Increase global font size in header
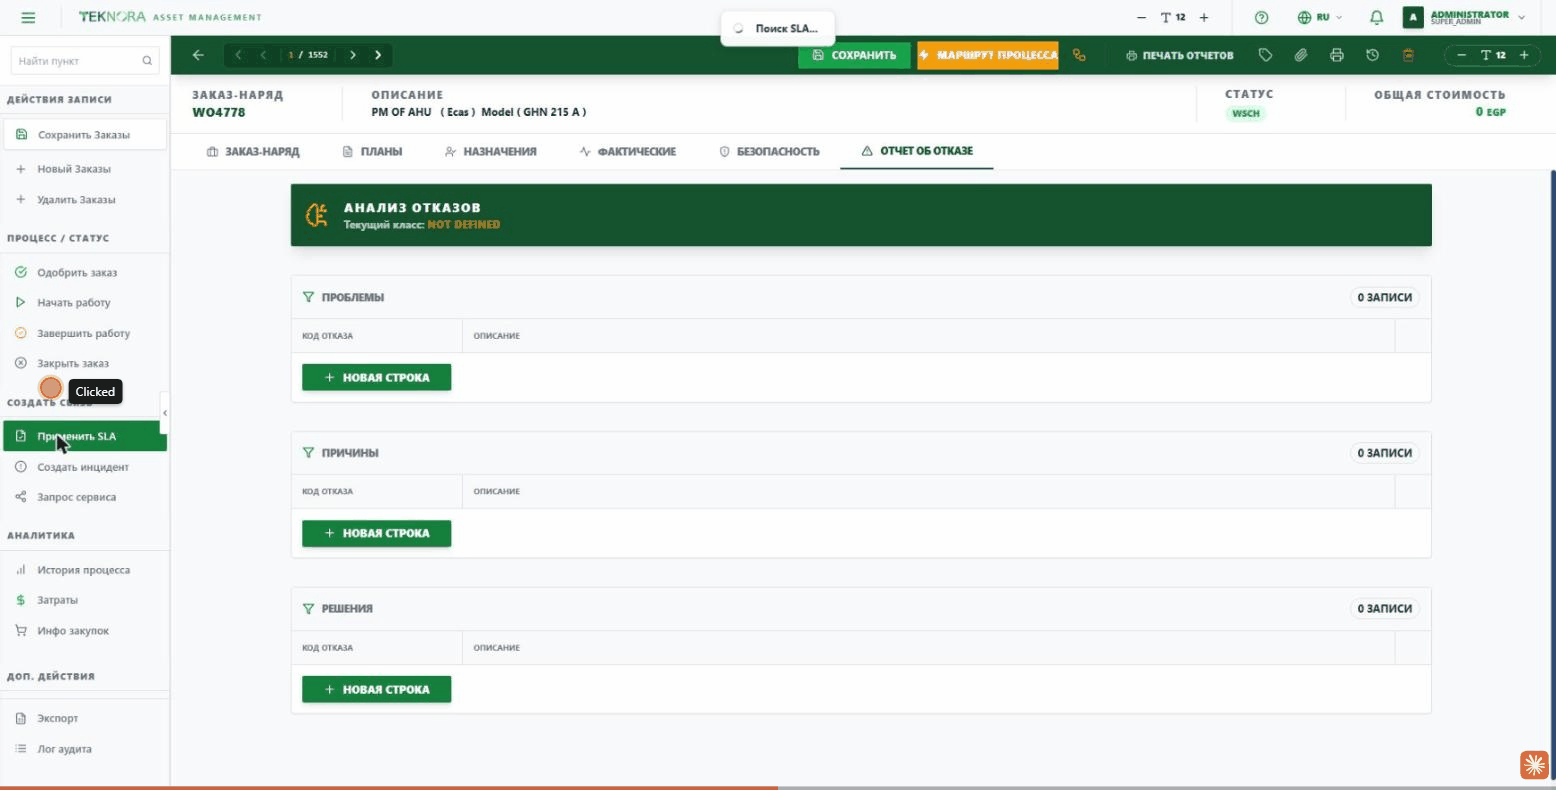The height and width of the screenshot is (790, 1556). [x=1204, y=18]
